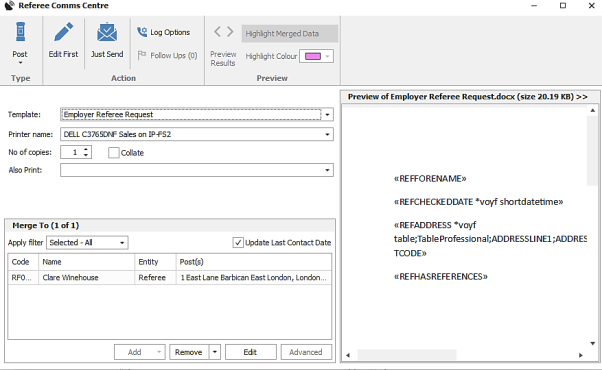Image resolution: width=602 pixels, height=370 pixels.
Task: Expand the preview panel header >>
Action: (x=582, y=97)
